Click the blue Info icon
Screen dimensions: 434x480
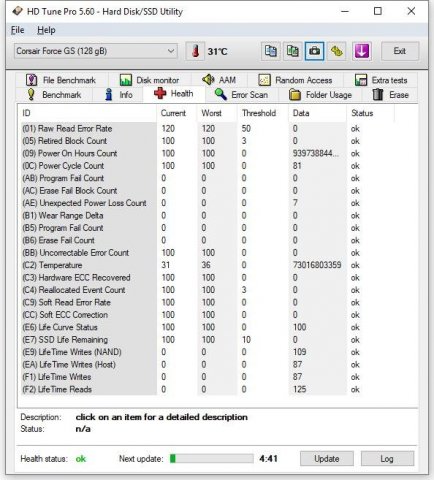[x=109, y=95]
